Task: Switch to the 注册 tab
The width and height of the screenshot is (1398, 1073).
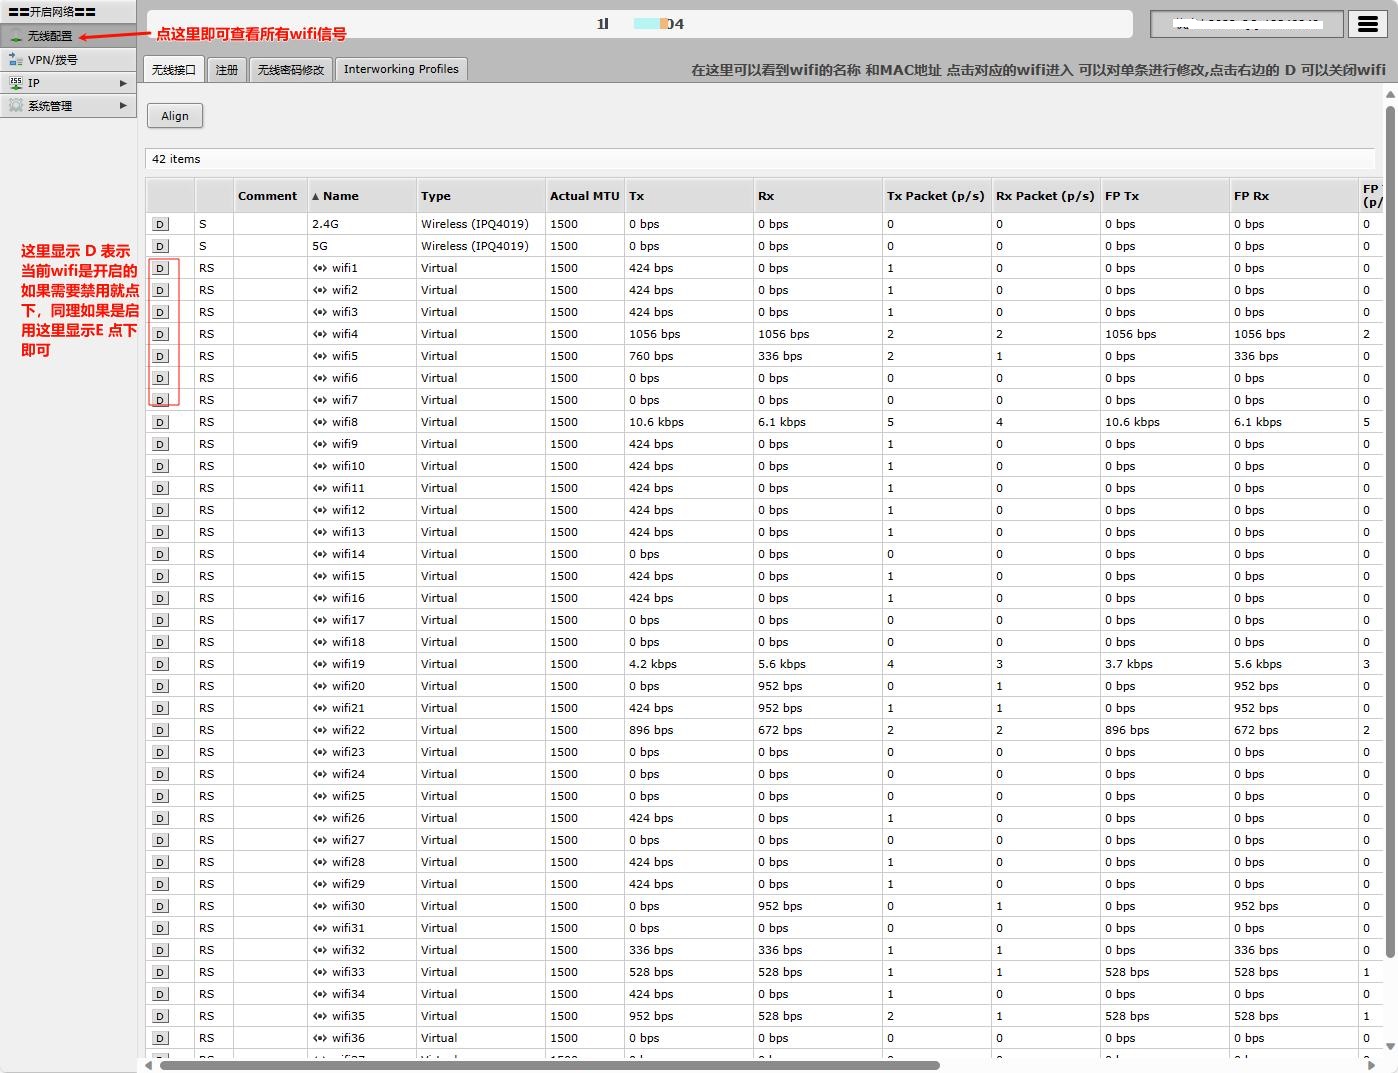Action: (227, 70)
